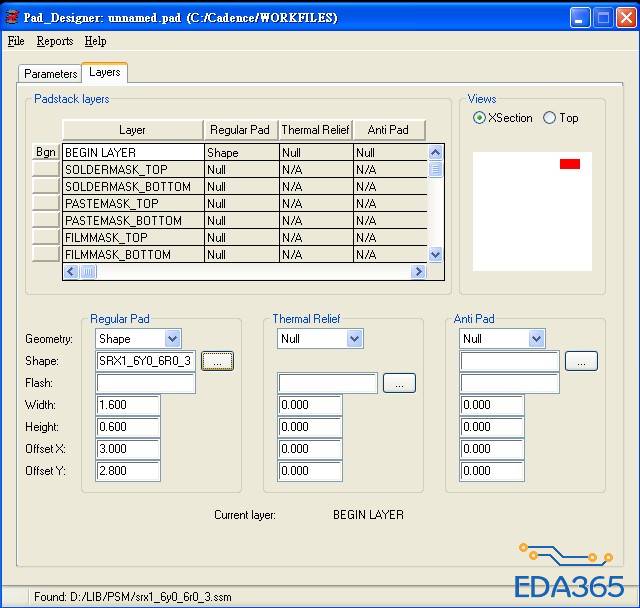Image resolution: width=640 pixels, height=608 pixels.
Task: Click the Regular Pad Height field
Action: coord(128,427)
